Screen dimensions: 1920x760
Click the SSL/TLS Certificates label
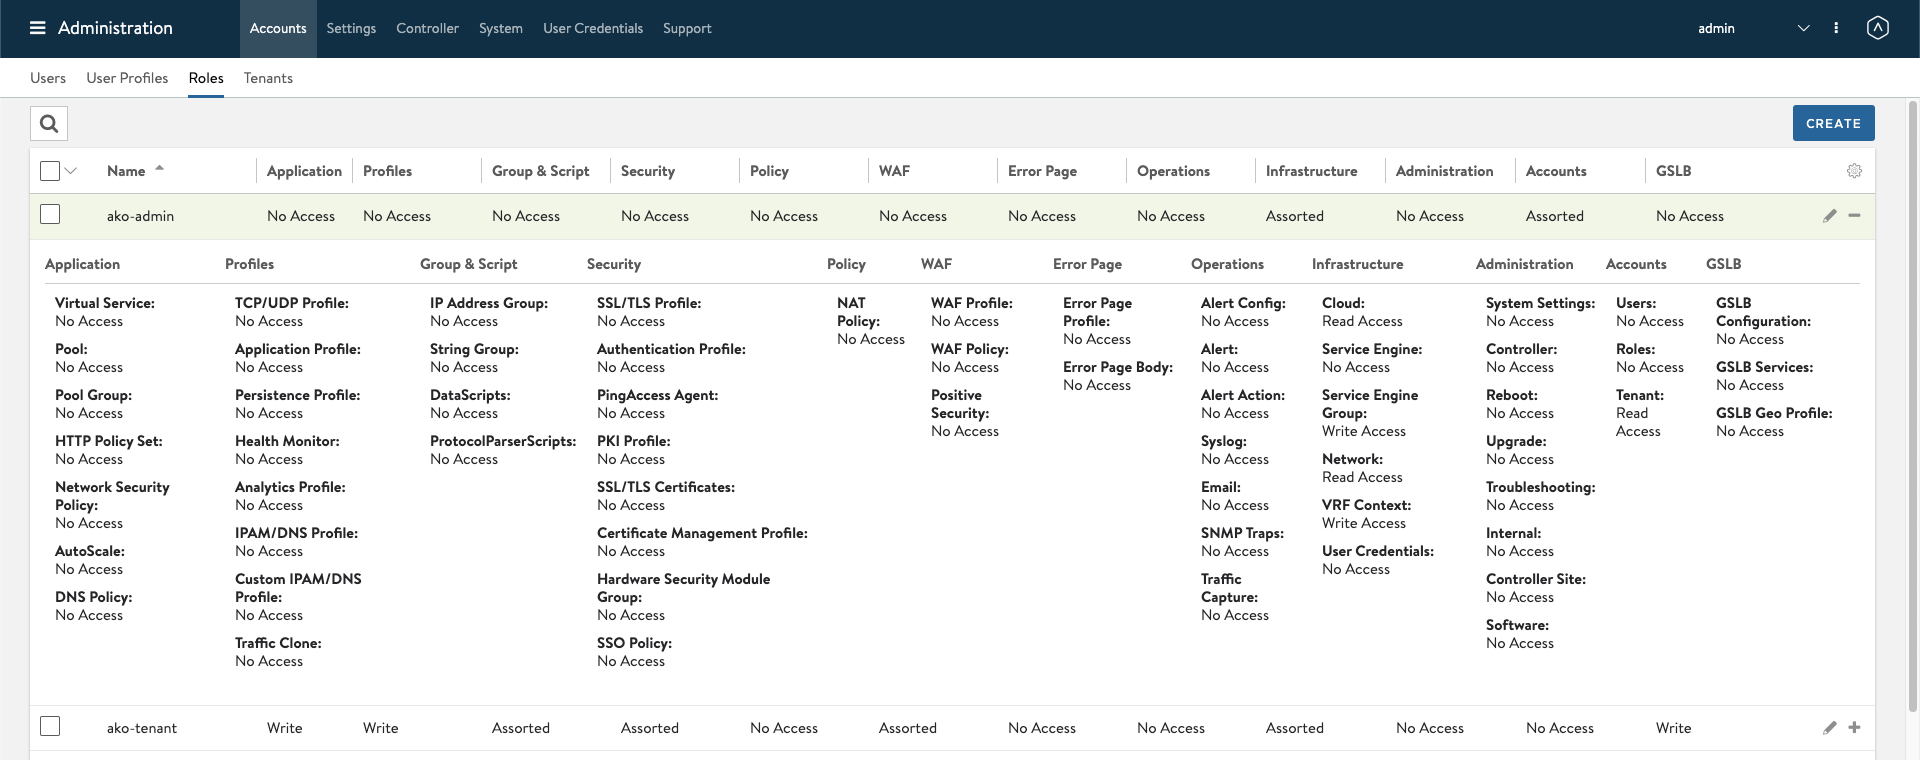point(666,487)
